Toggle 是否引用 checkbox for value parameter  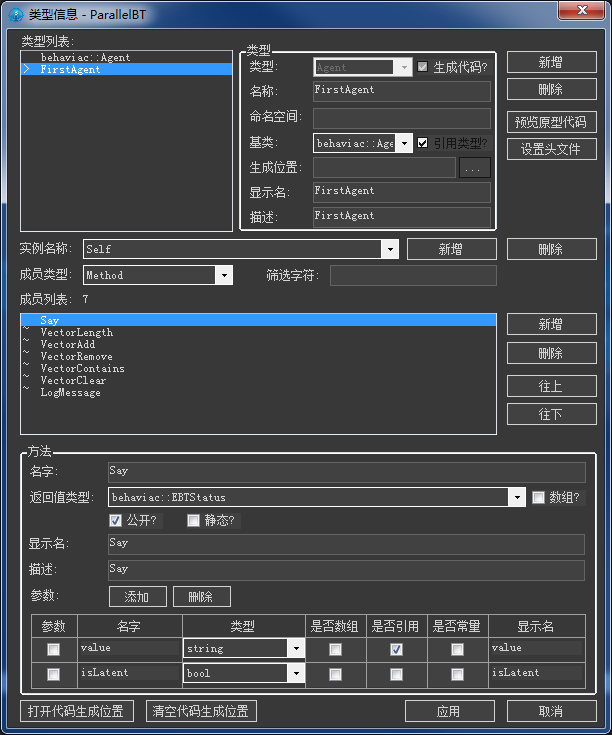[396, 649]
